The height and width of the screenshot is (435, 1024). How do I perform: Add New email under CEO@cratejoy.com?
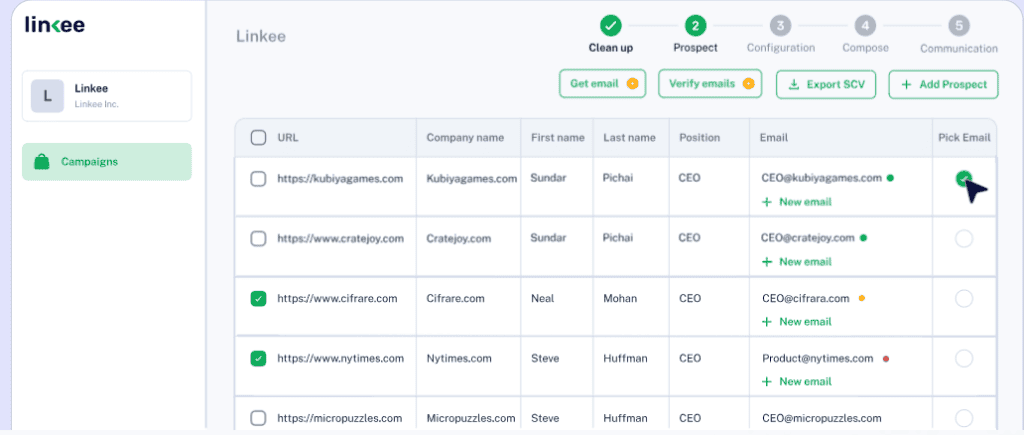(797, 262)
